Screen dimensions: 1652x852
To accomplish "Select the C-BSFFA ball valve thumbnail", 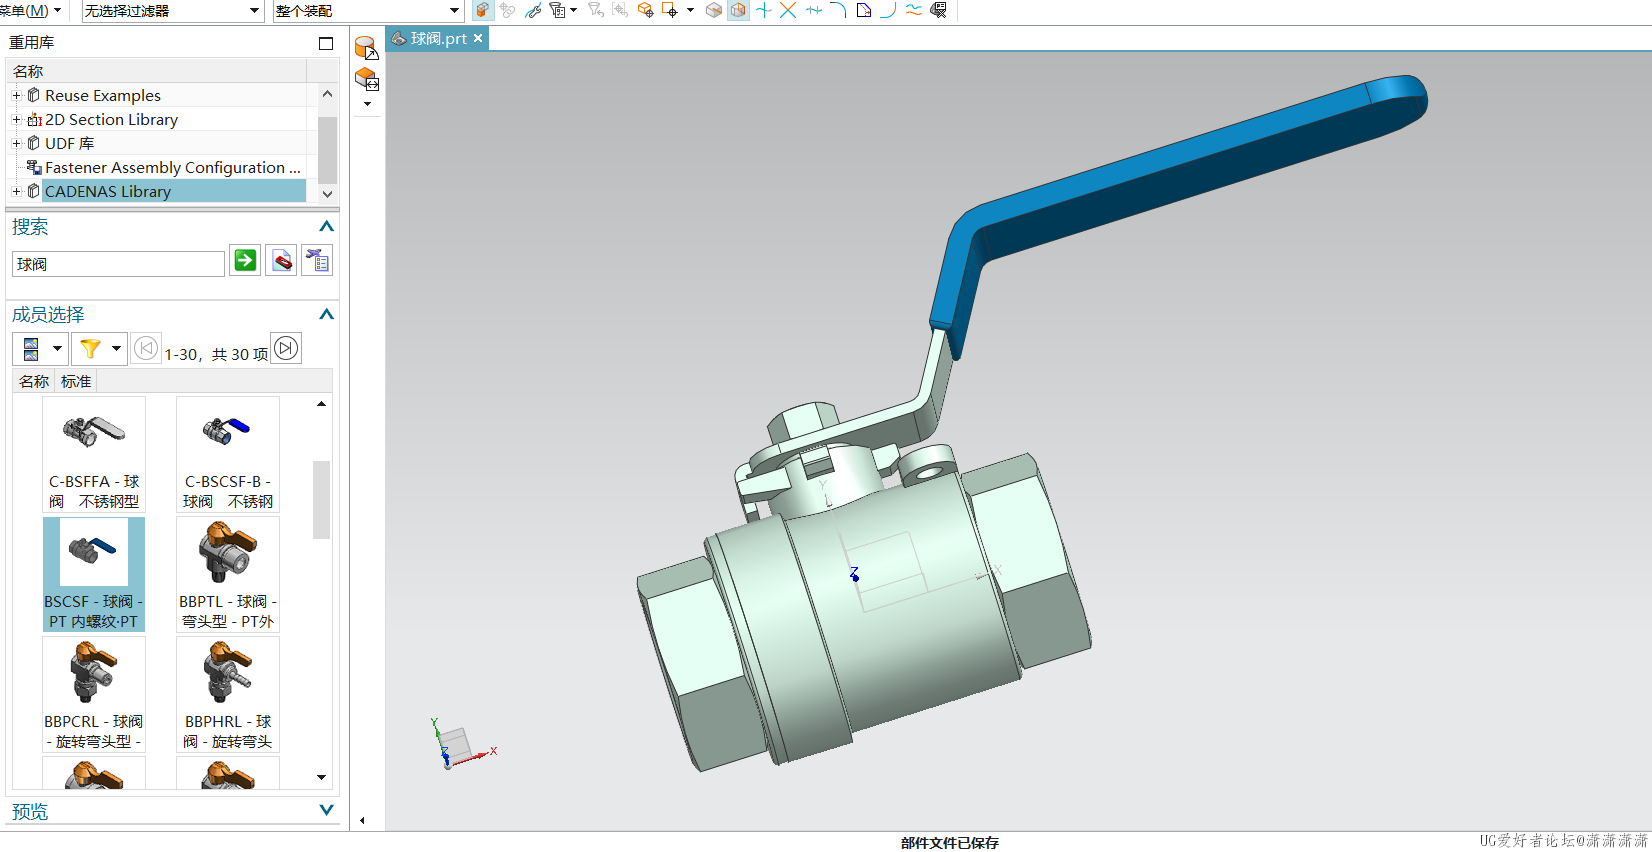I will [x=94, y=454].
